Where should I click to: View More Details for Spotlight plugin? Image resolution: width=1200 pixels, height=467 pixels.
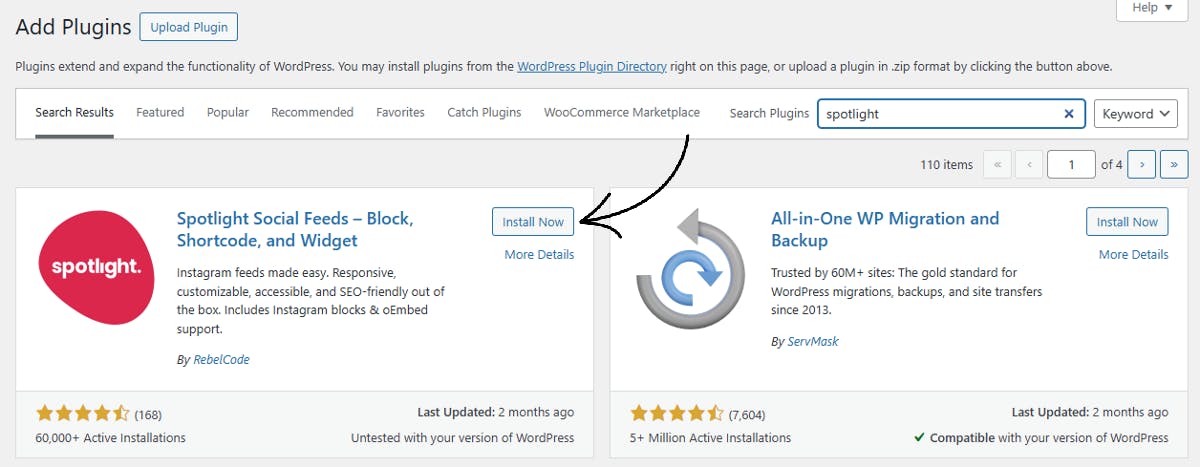point(539,255)
